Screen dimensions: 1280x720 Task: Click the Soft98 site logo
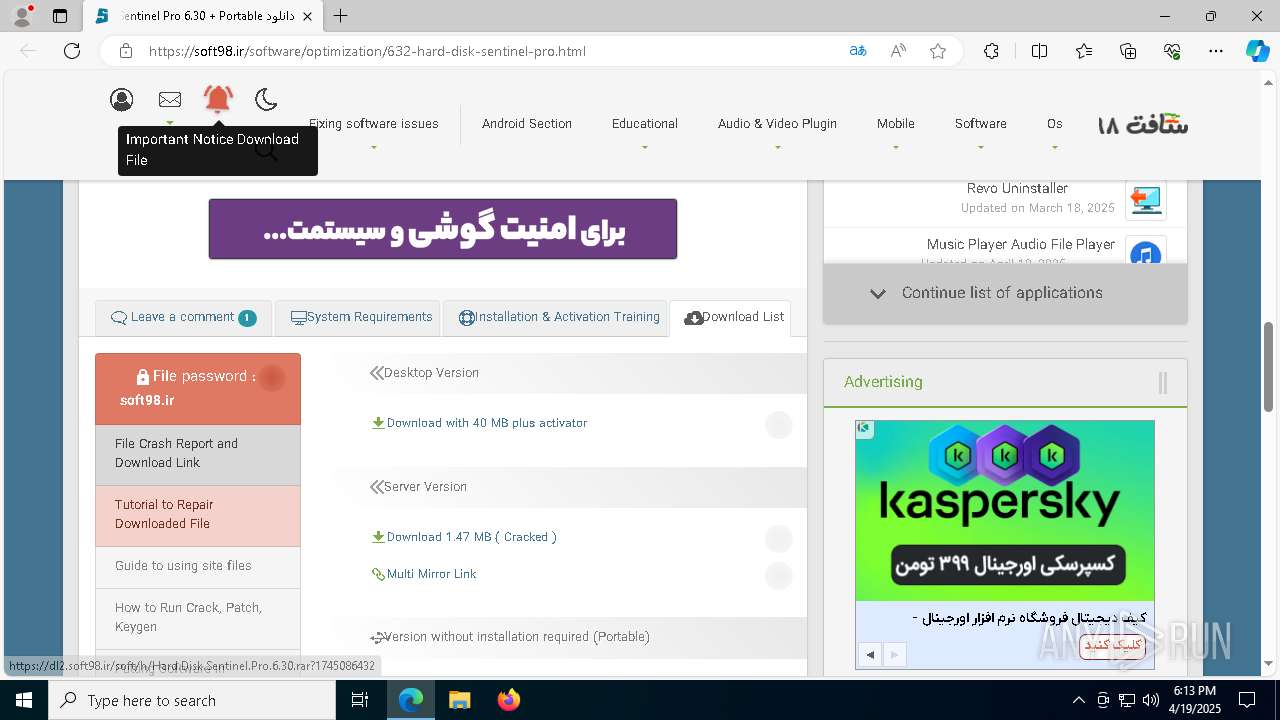1143,125
